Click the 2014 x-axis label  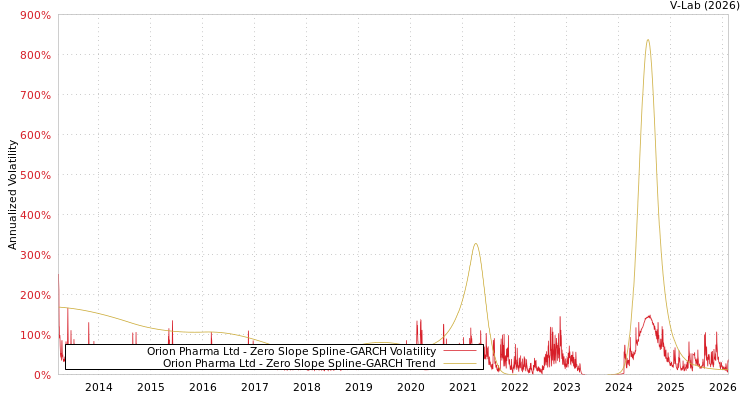coord(99,387)
